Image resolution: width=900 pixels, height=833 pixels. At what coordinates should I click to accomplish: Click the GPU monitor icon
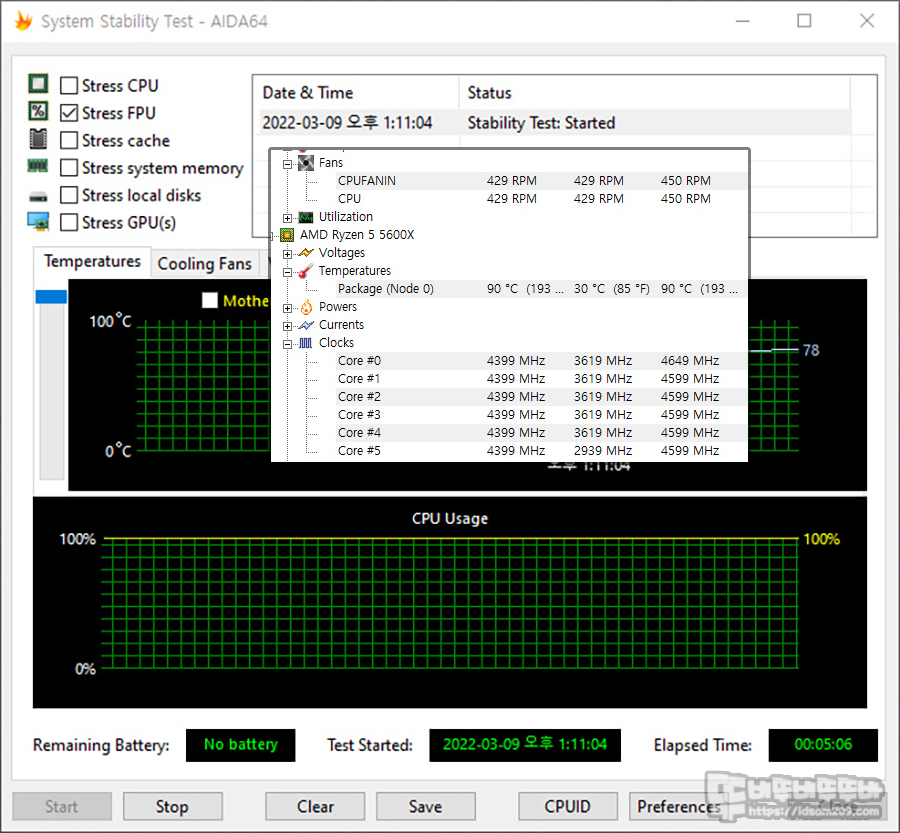point(38,222)
